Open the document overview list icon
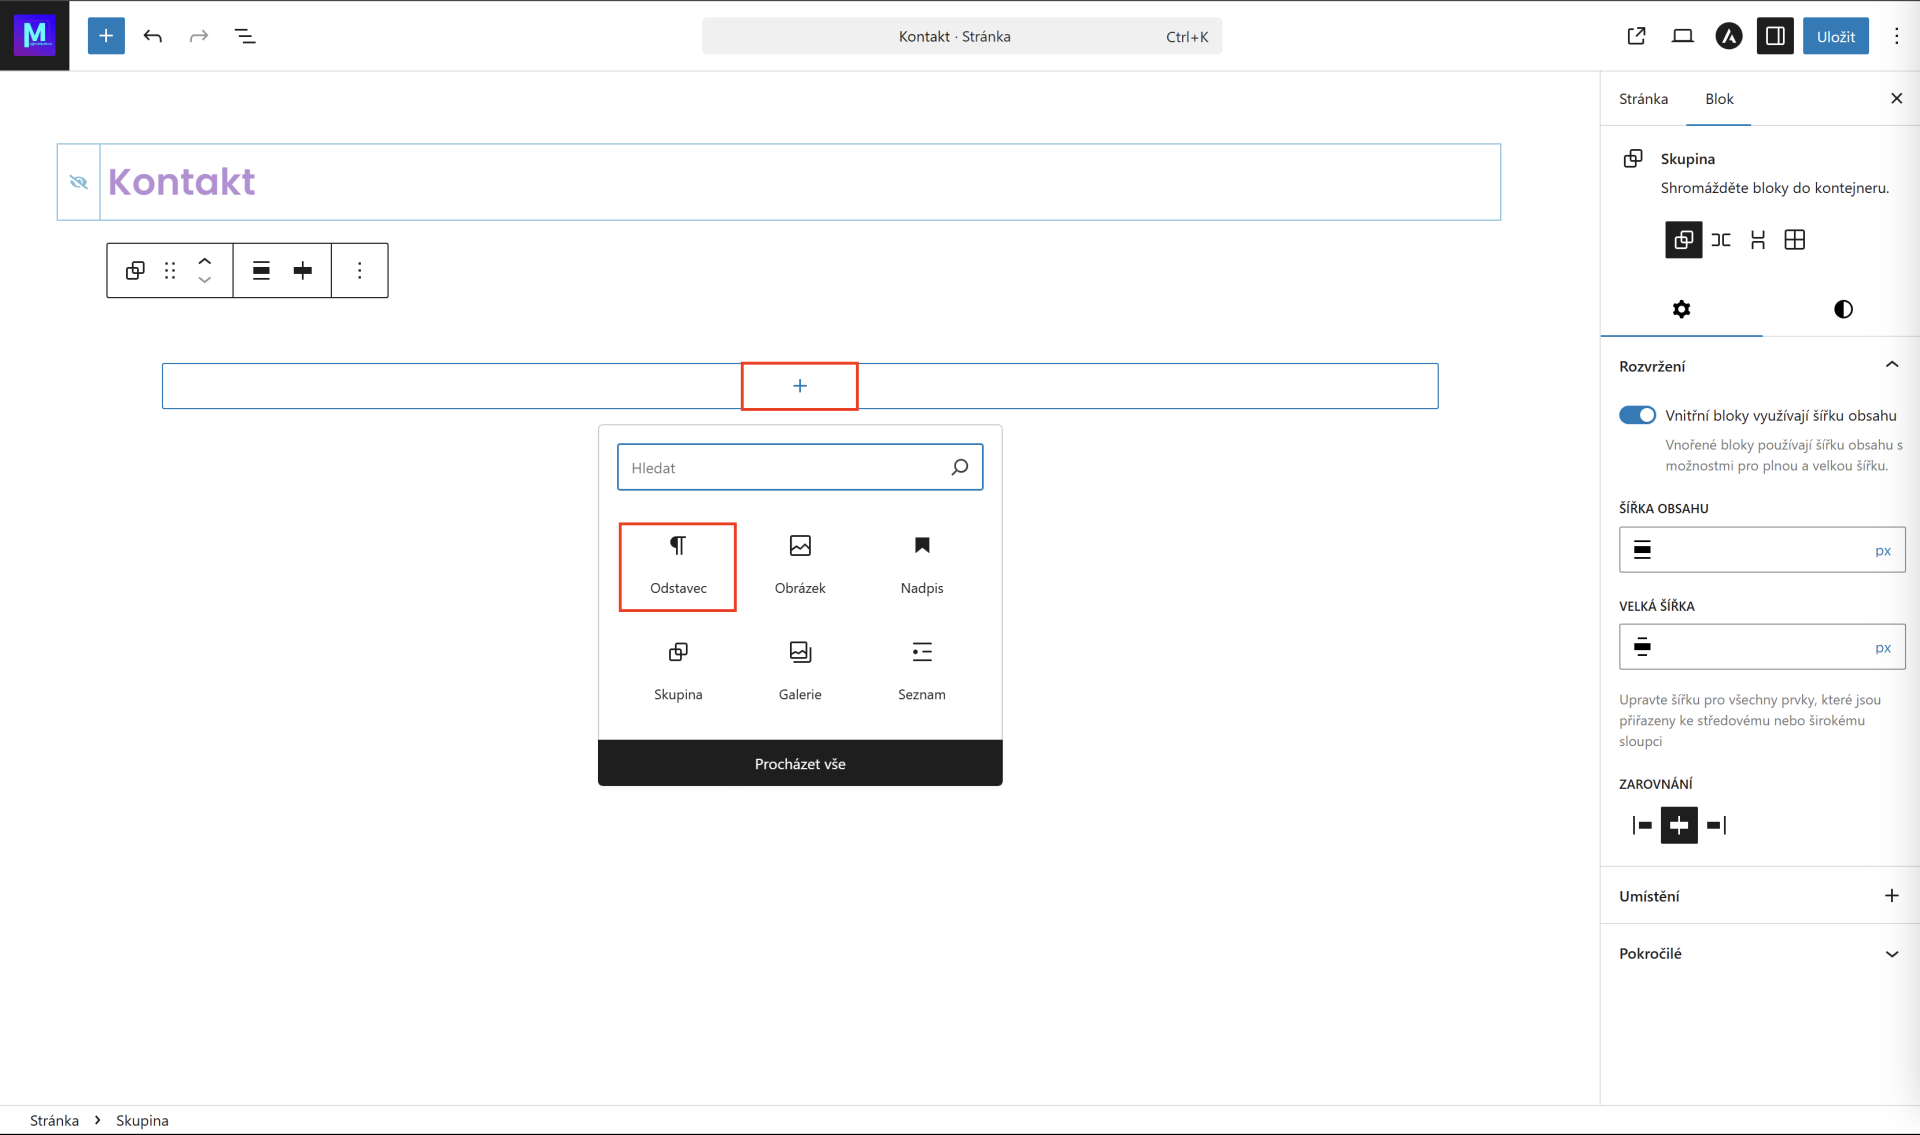Screen dimensions: 1920x1135 point(245,36)
